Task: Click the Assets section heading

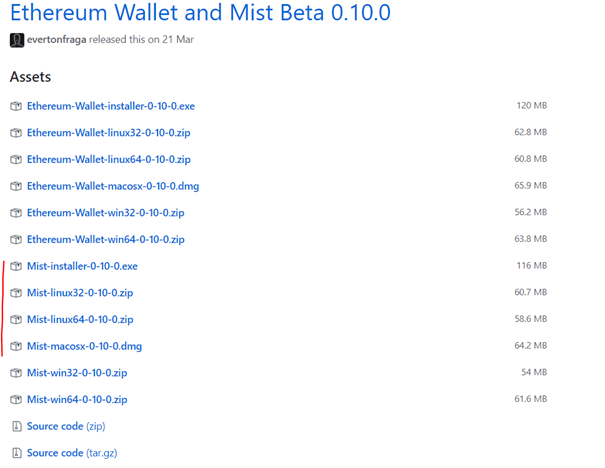Action: (30, 76)
